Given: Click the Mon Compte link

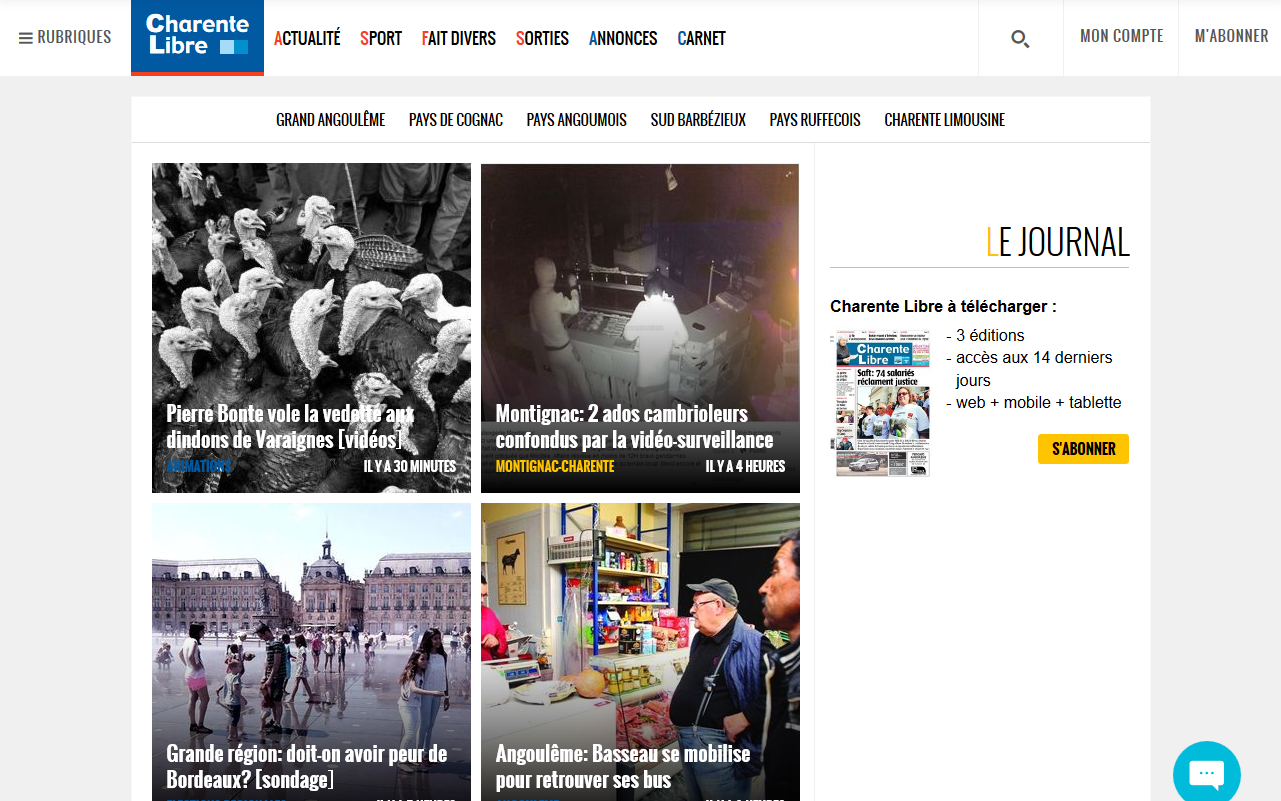Looking at the screenshot, I should point(1121,37).
